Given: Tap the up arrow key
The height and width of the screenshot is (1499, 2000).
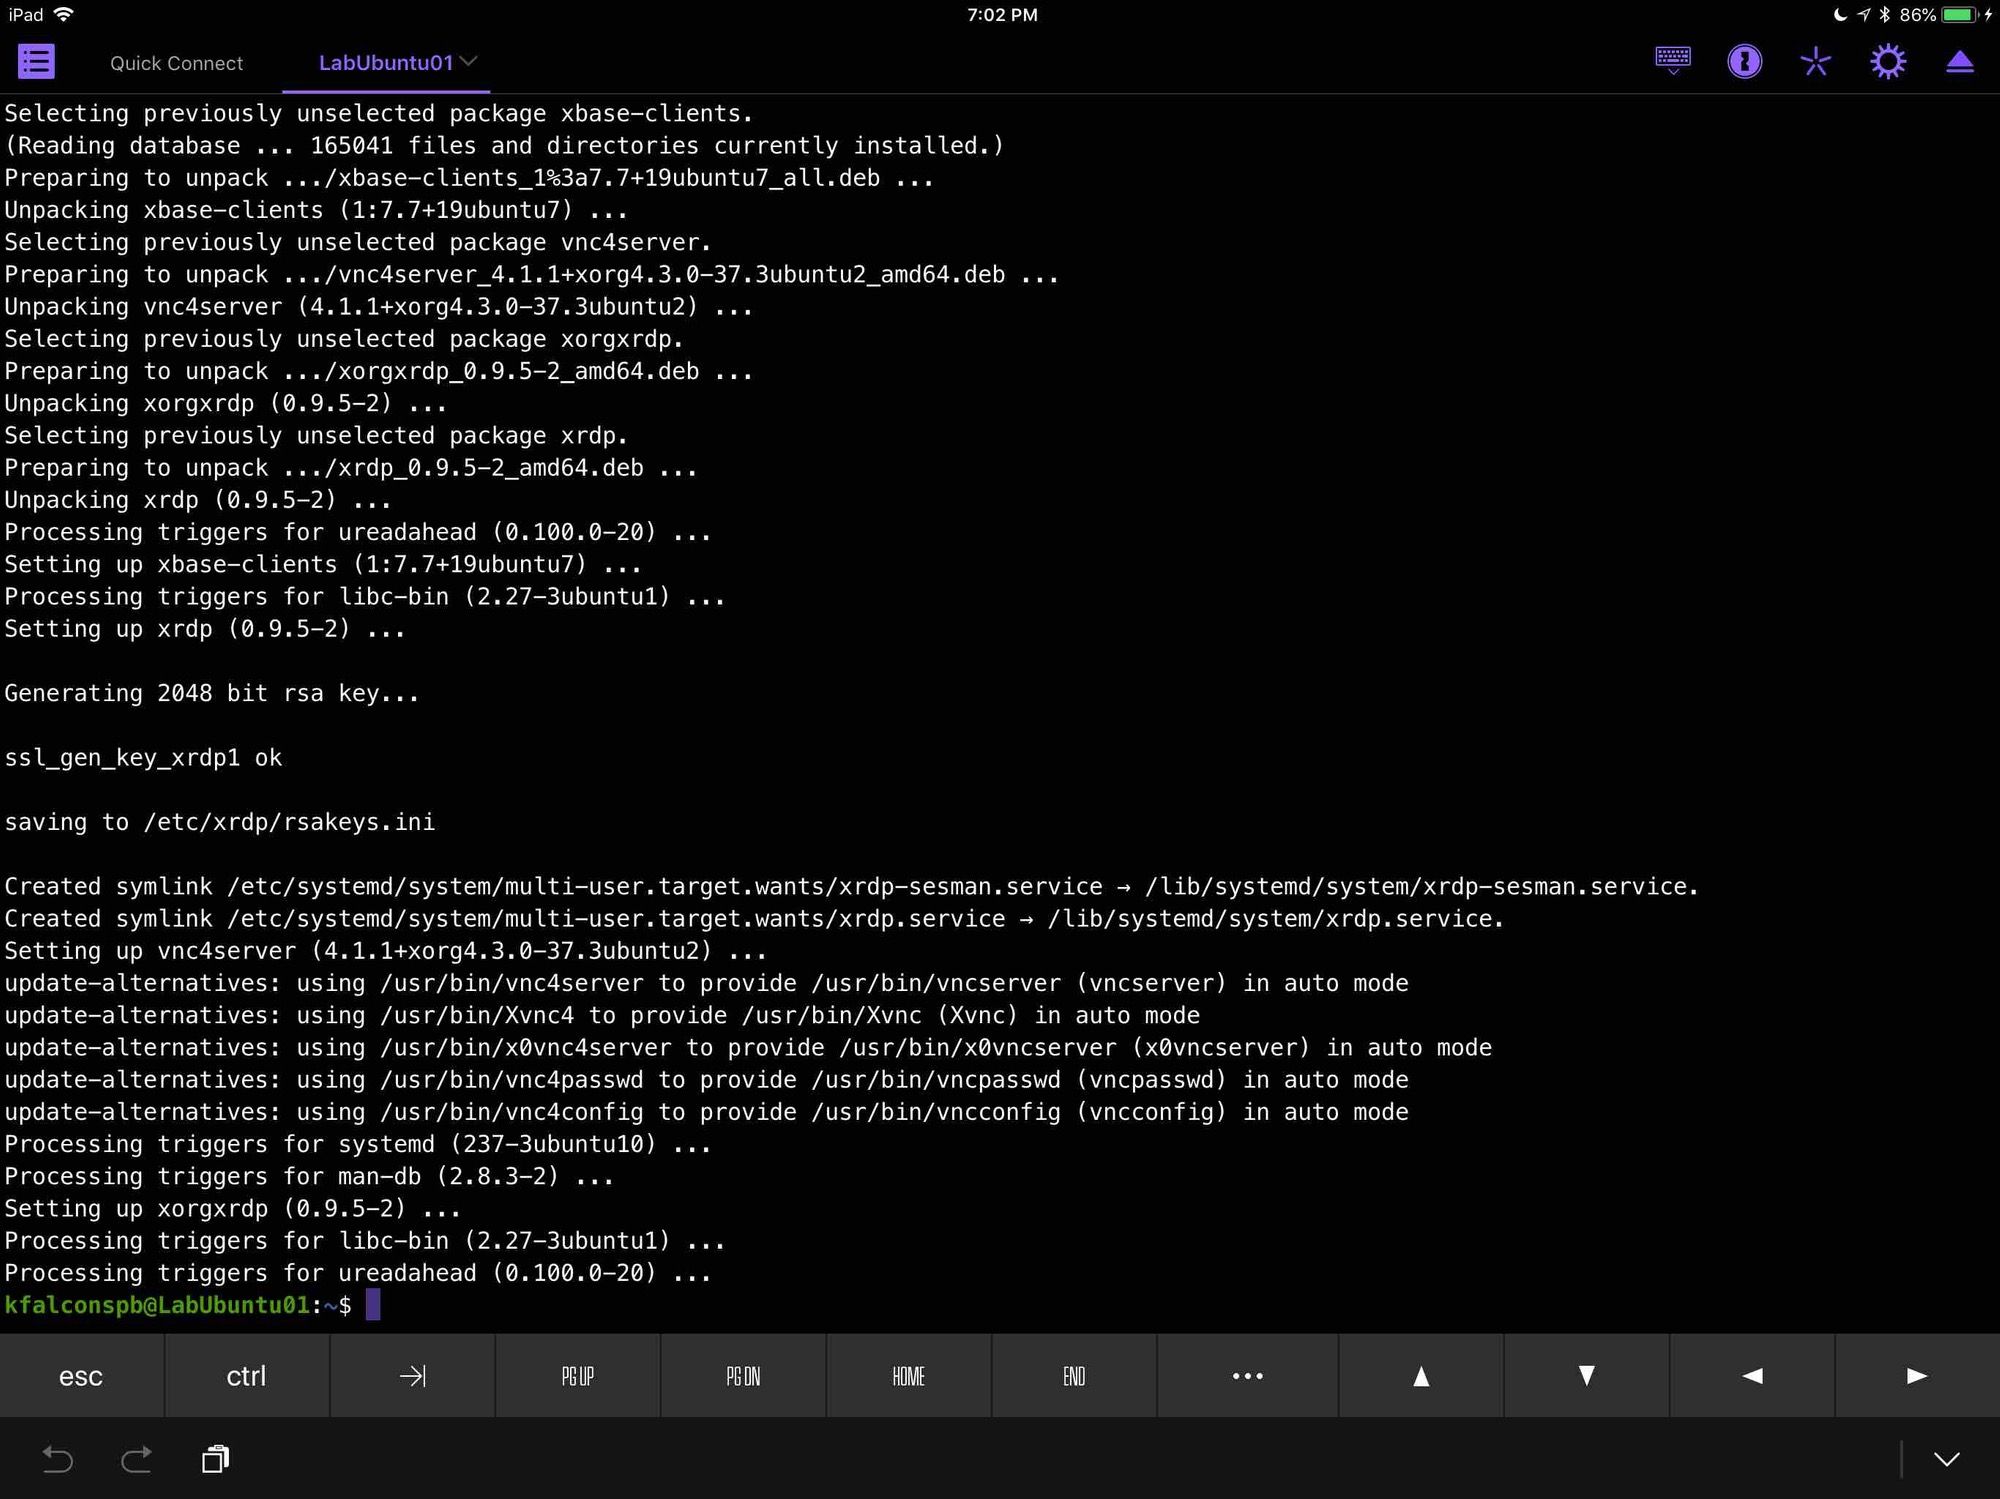Looking at the screenshot, I should tap(1421, 1376).
